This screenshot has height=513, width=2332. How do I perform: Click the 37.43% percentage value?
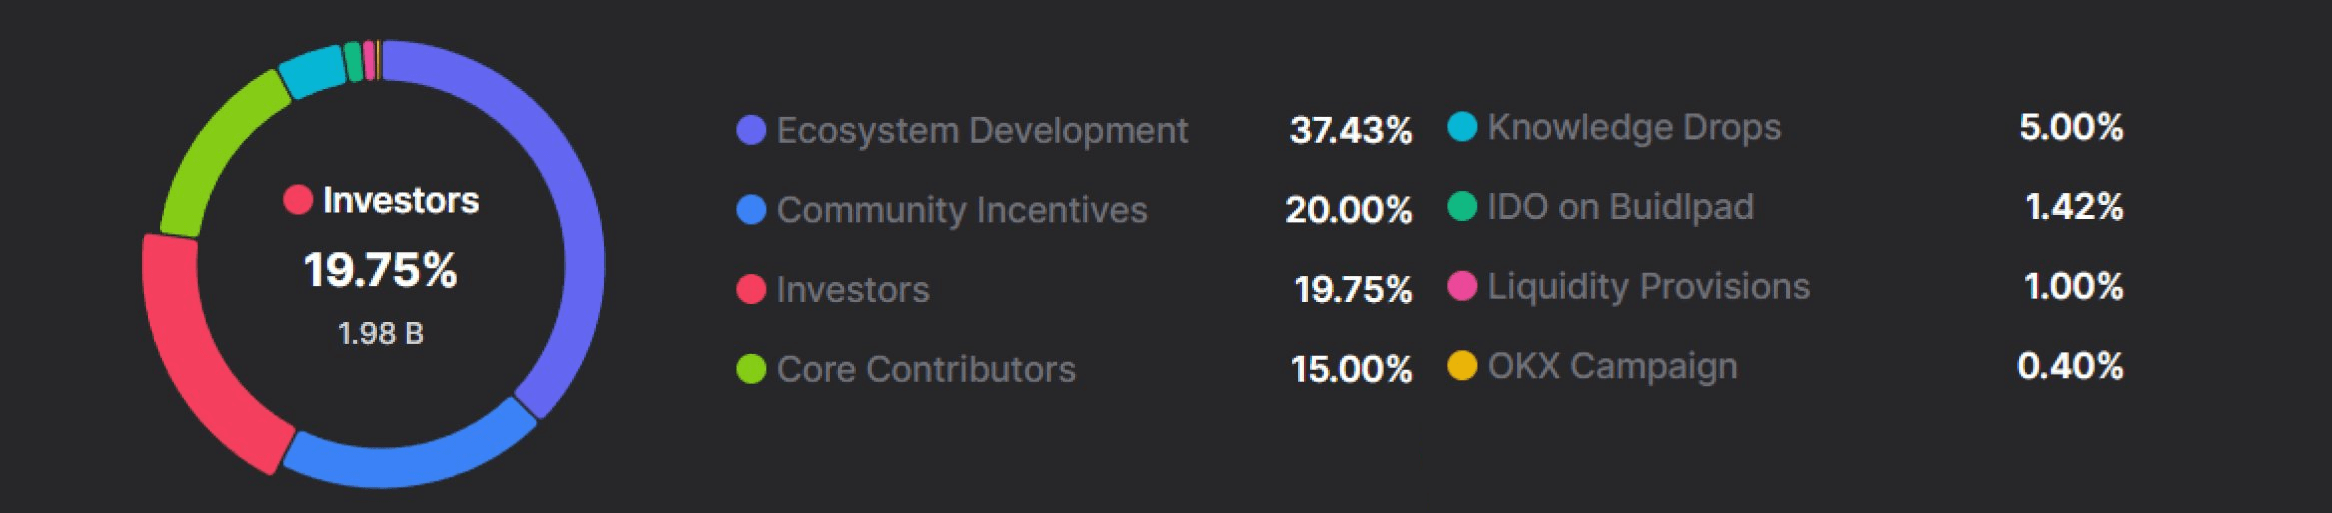(1350, 130)
